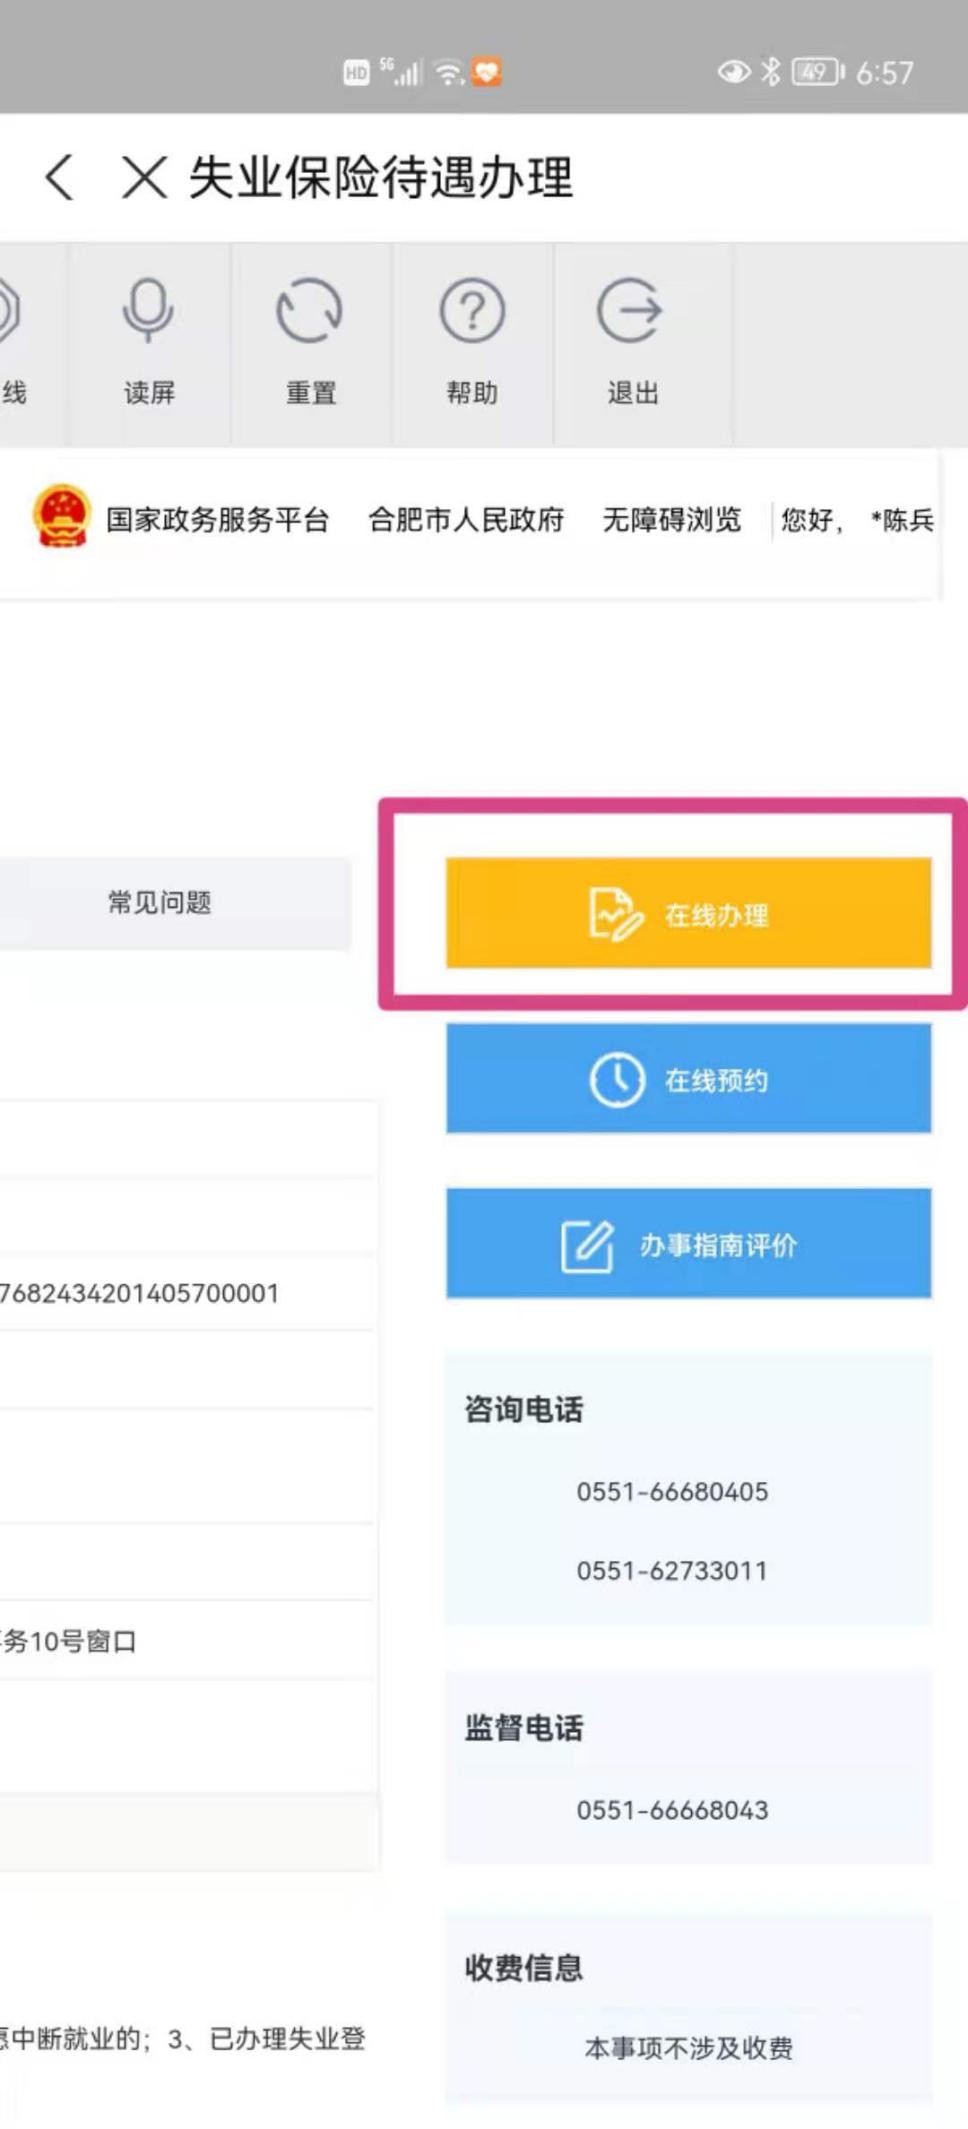
Task: Tap the eye comfort status icon
Action: tap(734, 72)
